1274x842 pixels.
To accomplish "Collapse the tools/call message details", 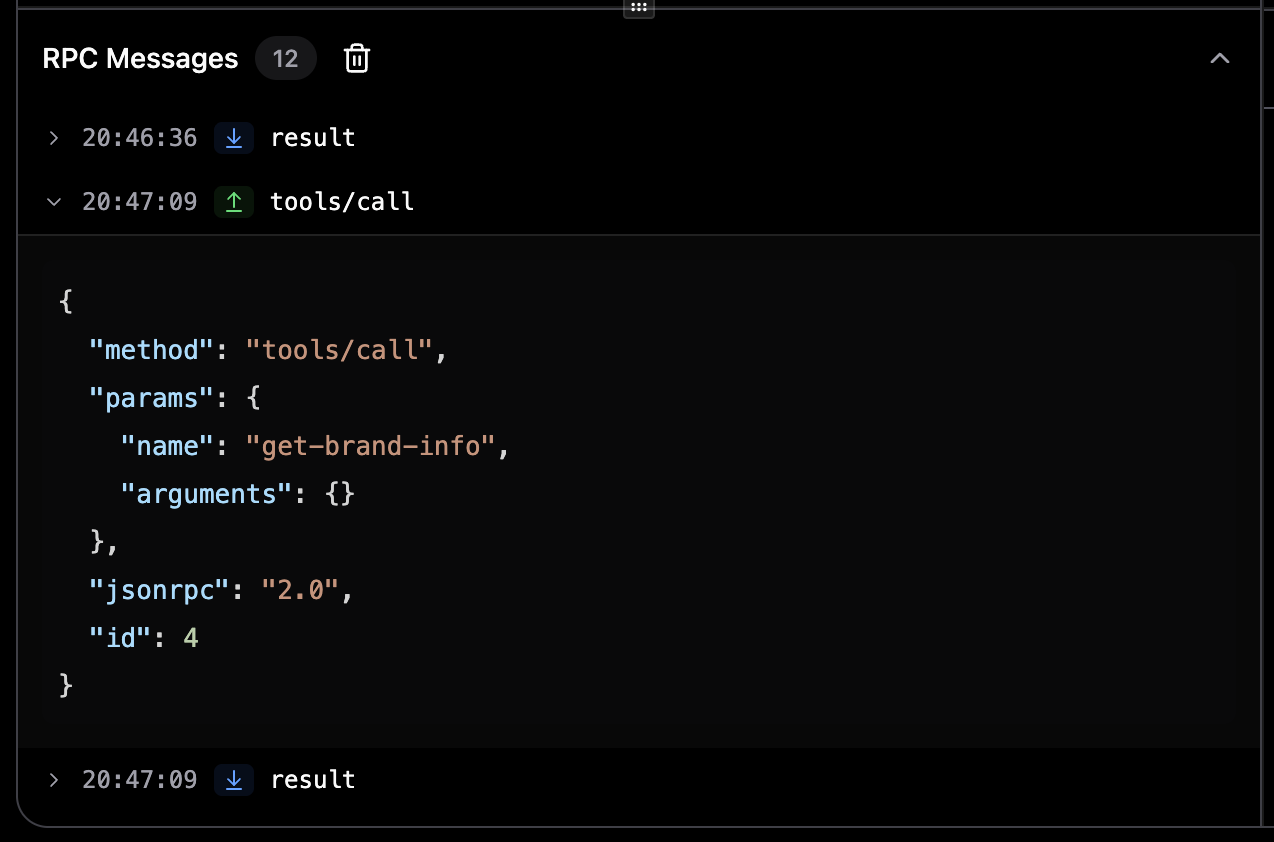I will pos(53,201).
